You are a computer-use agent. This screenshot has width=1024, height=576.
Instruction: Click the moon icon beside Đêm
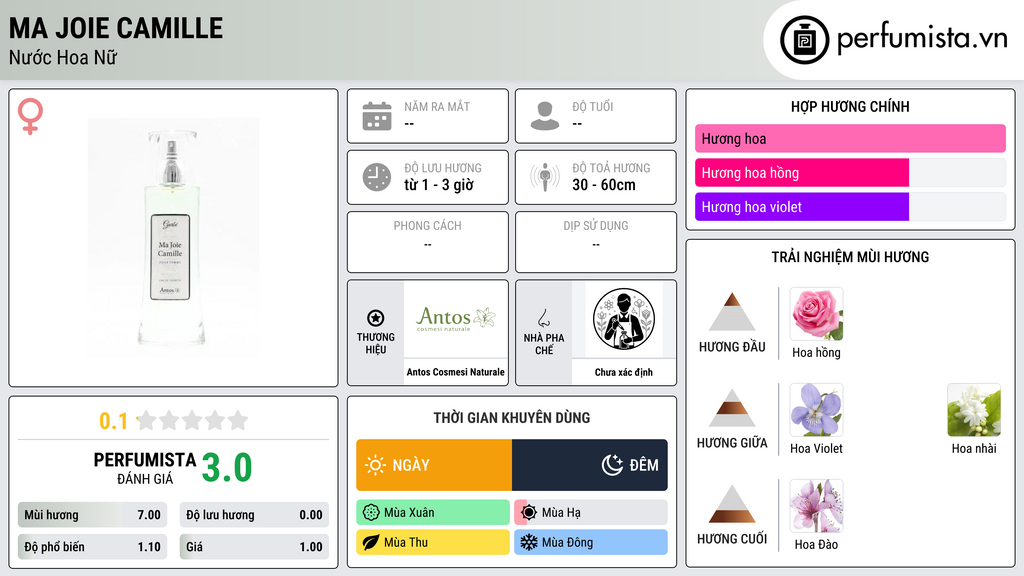point(612,465)
